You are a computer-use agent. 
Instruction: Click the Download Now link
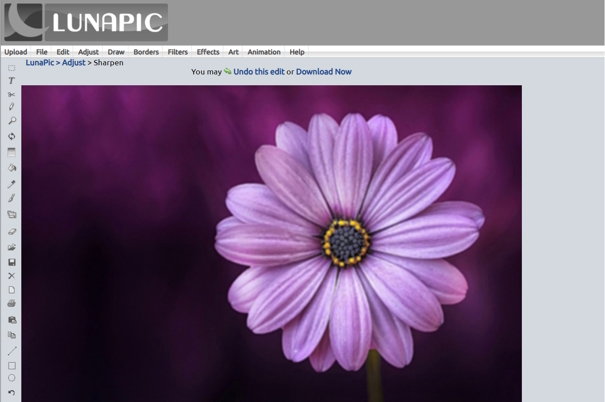click(324, 71)
